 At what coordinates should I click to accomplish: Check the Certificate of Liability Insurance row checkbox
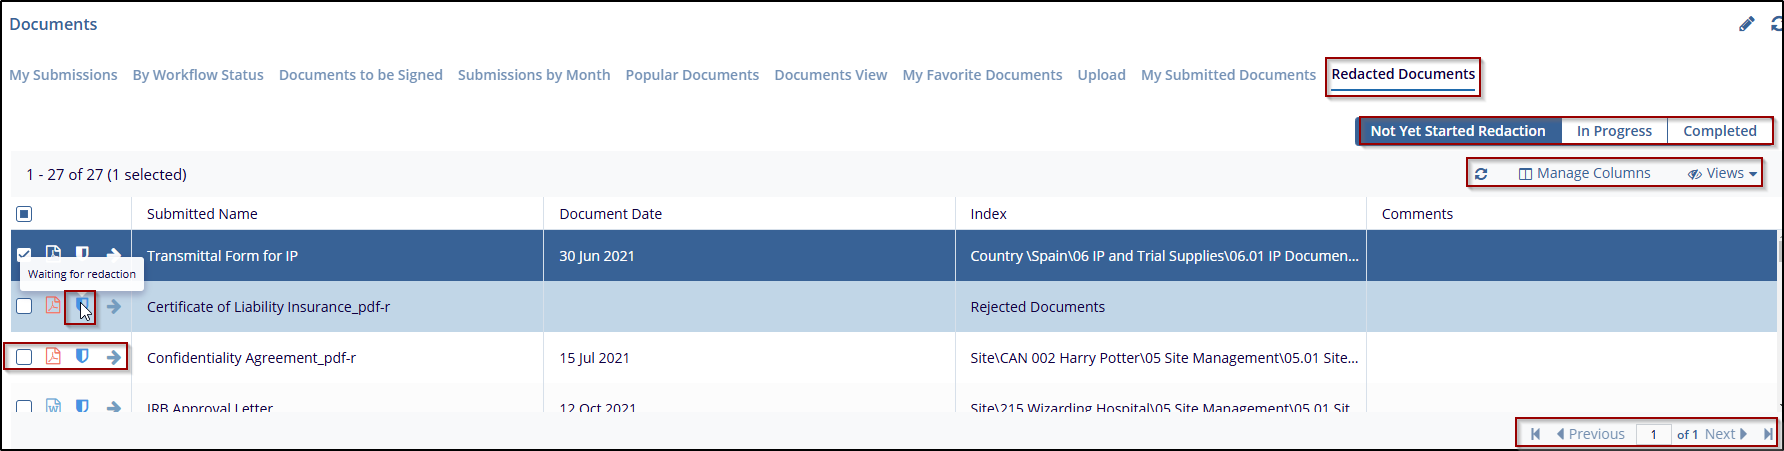click(24, 306)
